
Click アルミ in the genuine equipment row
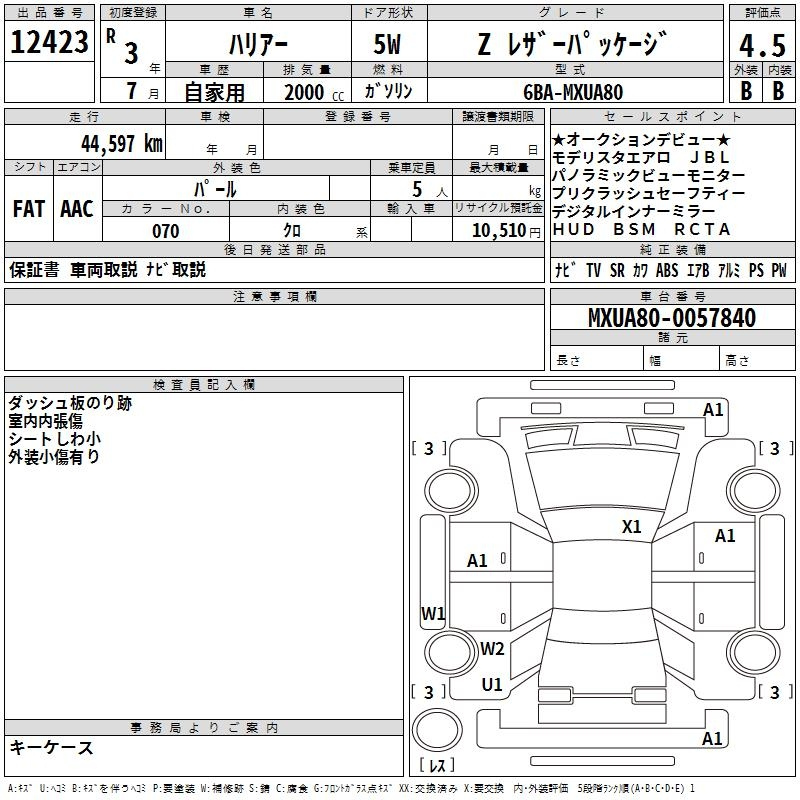pyautogui.click(x=729, y=270)
